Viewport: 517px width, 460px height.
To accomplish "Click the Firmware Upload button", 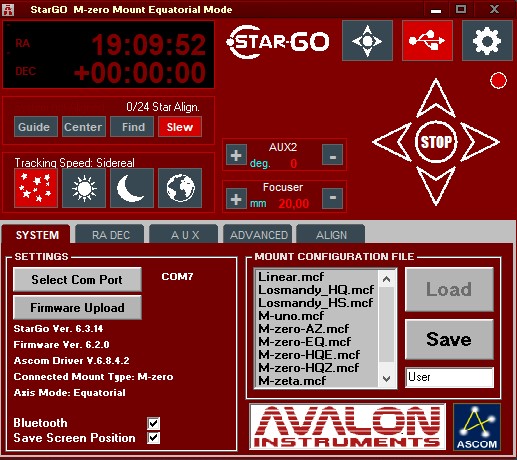I will (x=77, y=308).
